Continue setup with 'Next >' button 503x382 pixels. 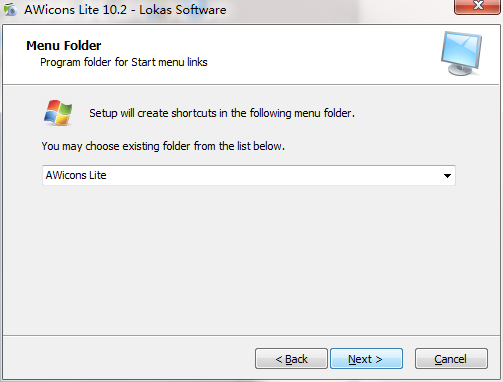pos(366,359)
